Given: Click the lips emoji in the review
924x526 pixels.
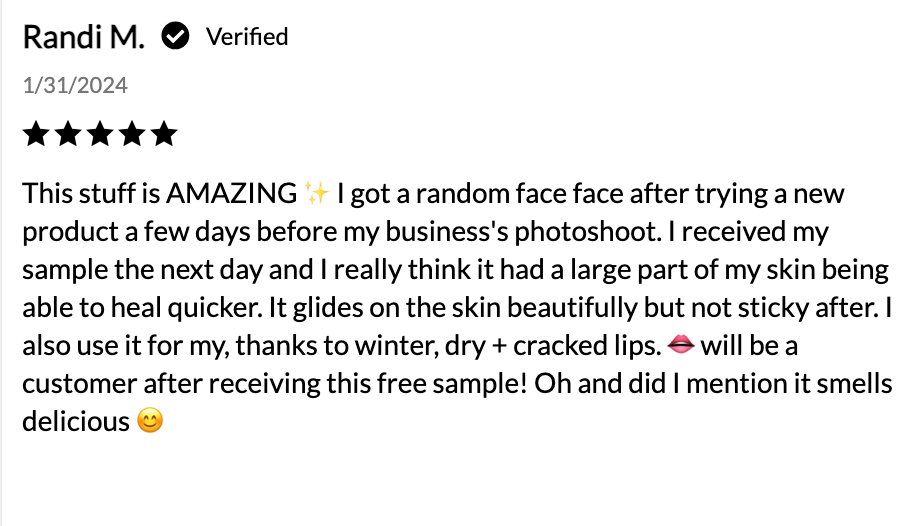Looking at the screenshot, I should pyautogui.click(x=680, y=346).
